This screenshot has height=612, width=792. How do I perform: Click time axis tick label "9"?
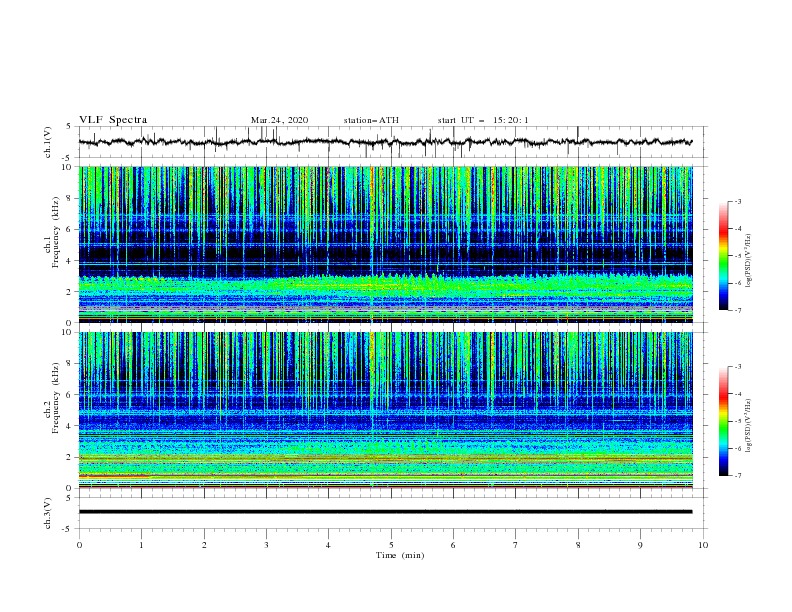coord(640,545)
